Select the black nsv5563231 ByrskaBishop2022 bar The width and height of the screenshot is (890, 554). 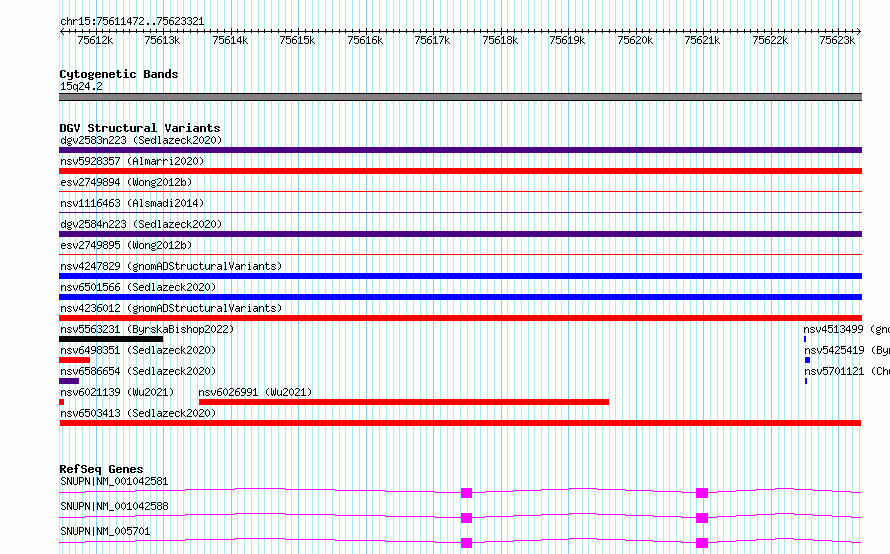(111, 339)
